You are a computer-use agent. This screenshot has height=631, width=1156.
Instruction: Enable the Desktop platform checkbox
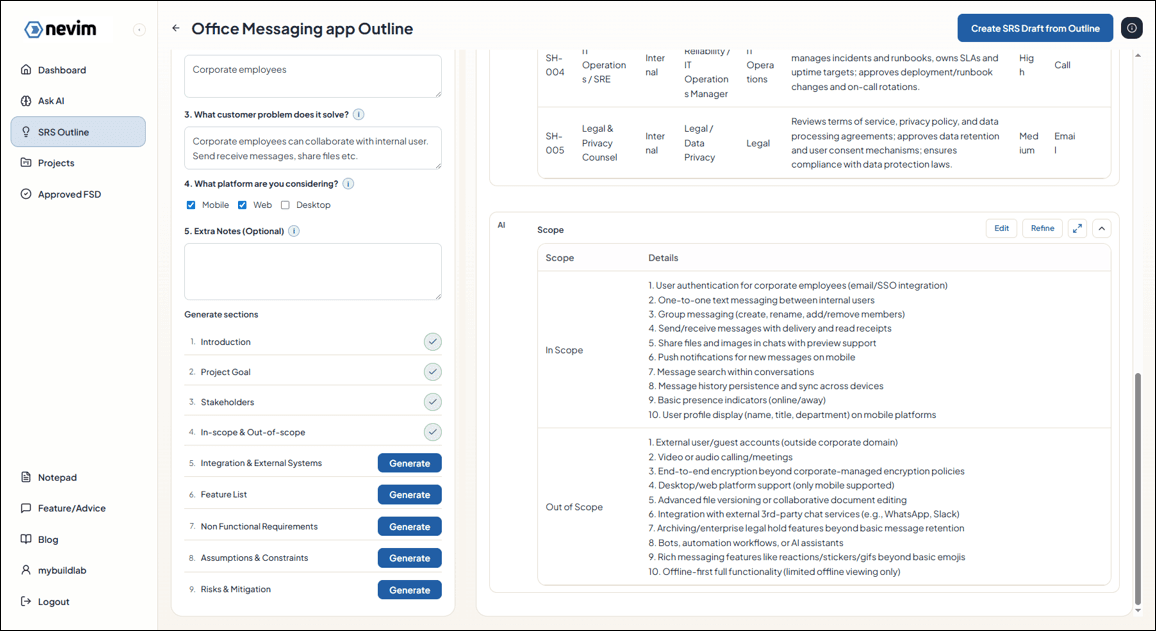pos(285,205)
